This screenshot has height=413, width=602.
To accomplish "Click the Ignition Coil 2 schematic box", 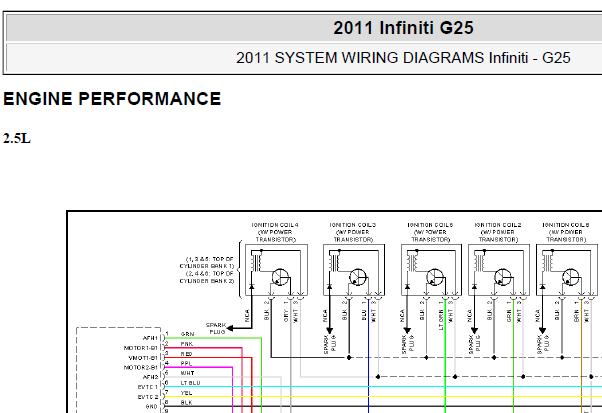I will pyautogui.click(x=499, y=270).
